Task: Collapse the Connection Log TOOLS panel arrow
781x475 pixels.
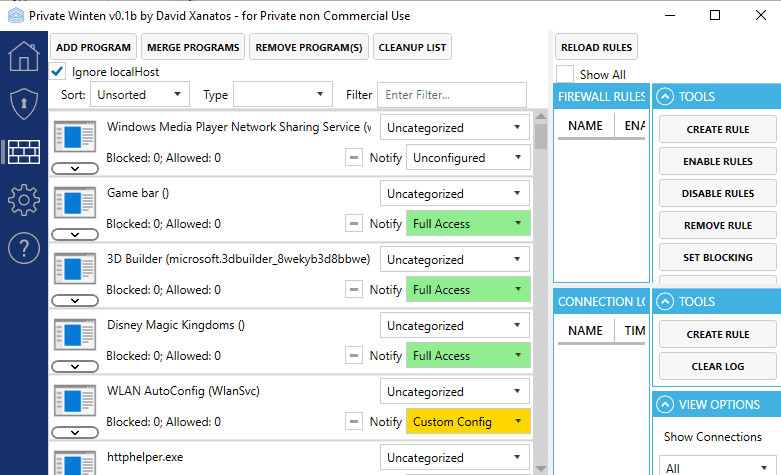Action: (665, 301)
